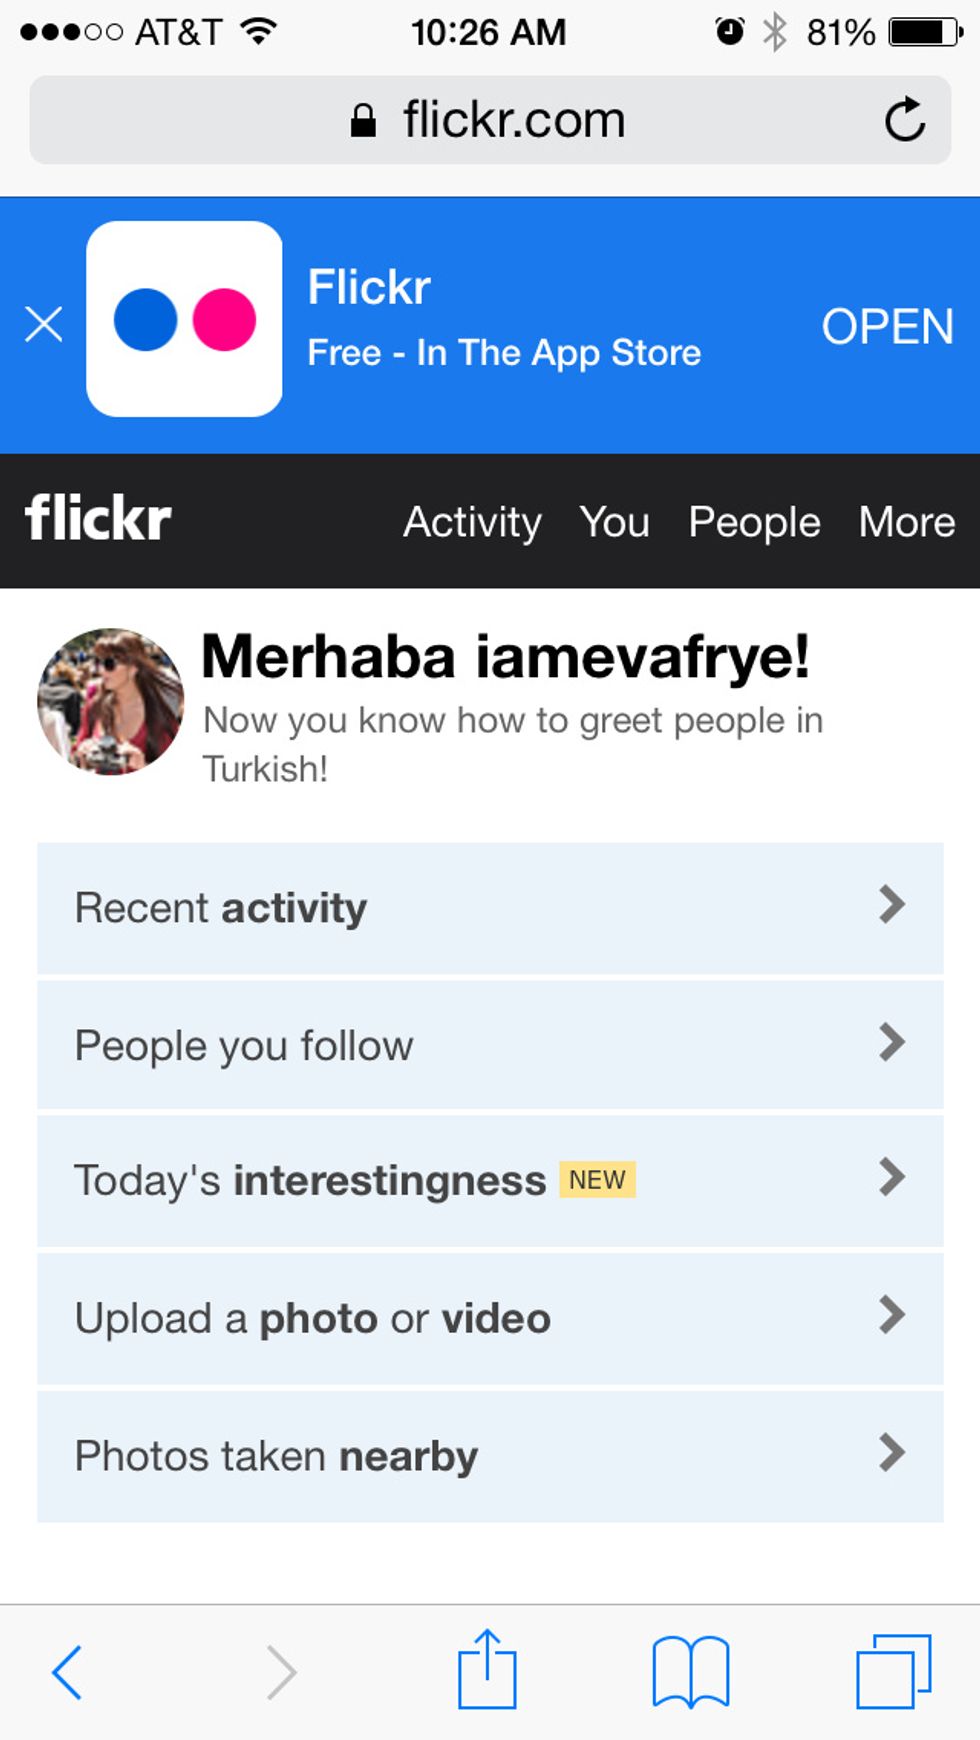Select You in the navigation bar
The image size is (980, 1740).
[x=614, y=522]
